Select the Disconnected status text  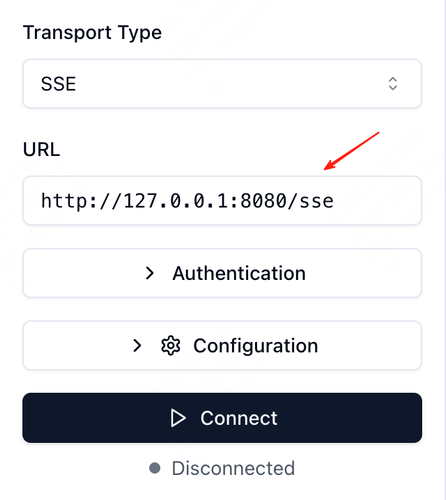click(233, 468)
